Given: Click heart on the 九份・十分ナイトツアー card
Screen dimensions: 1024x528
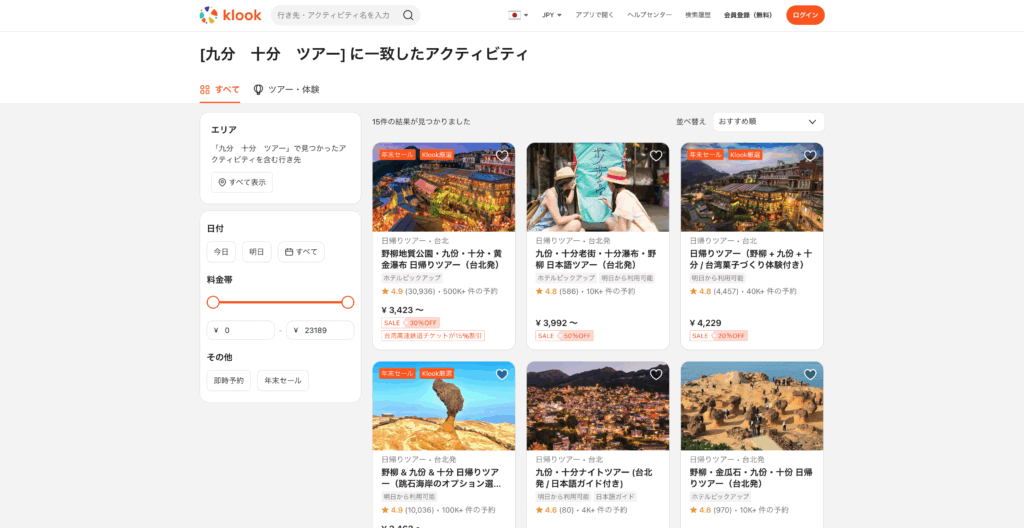Looking at the screenshot, I should click(x=656, y=374).
